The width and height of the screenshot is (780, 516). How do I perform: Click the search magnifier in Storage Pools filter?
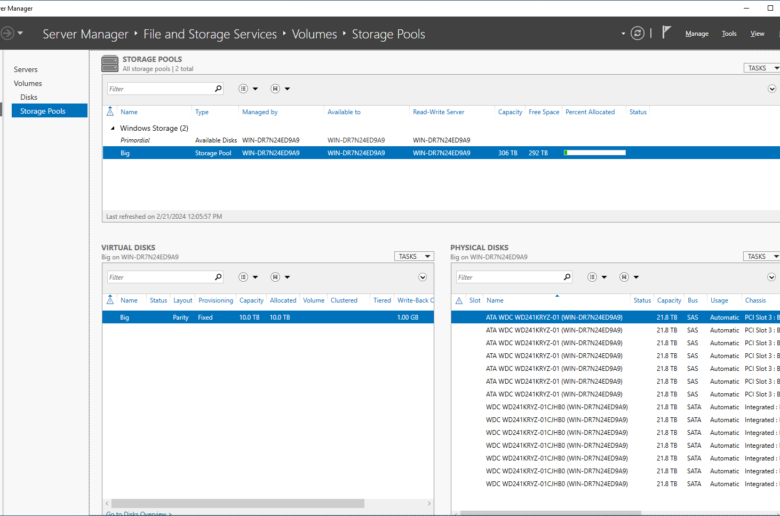click(218, 89)
